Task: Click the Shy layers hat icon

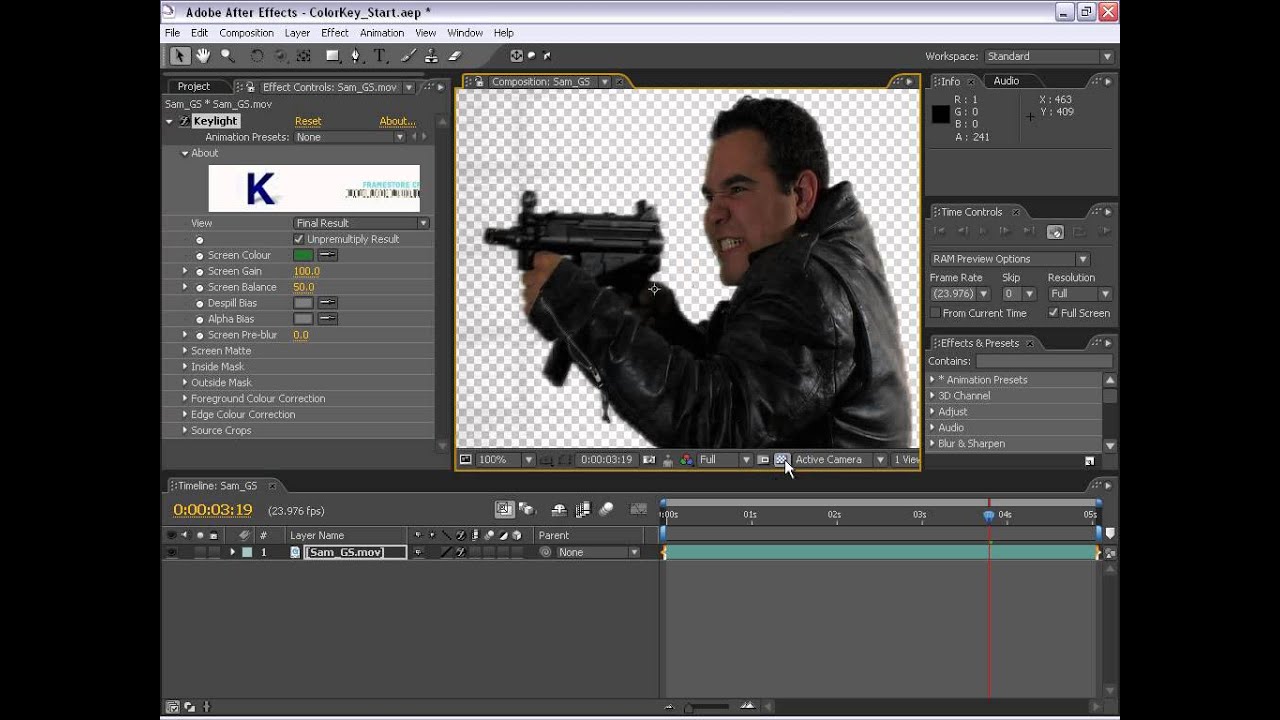Action: click(560, 509)
